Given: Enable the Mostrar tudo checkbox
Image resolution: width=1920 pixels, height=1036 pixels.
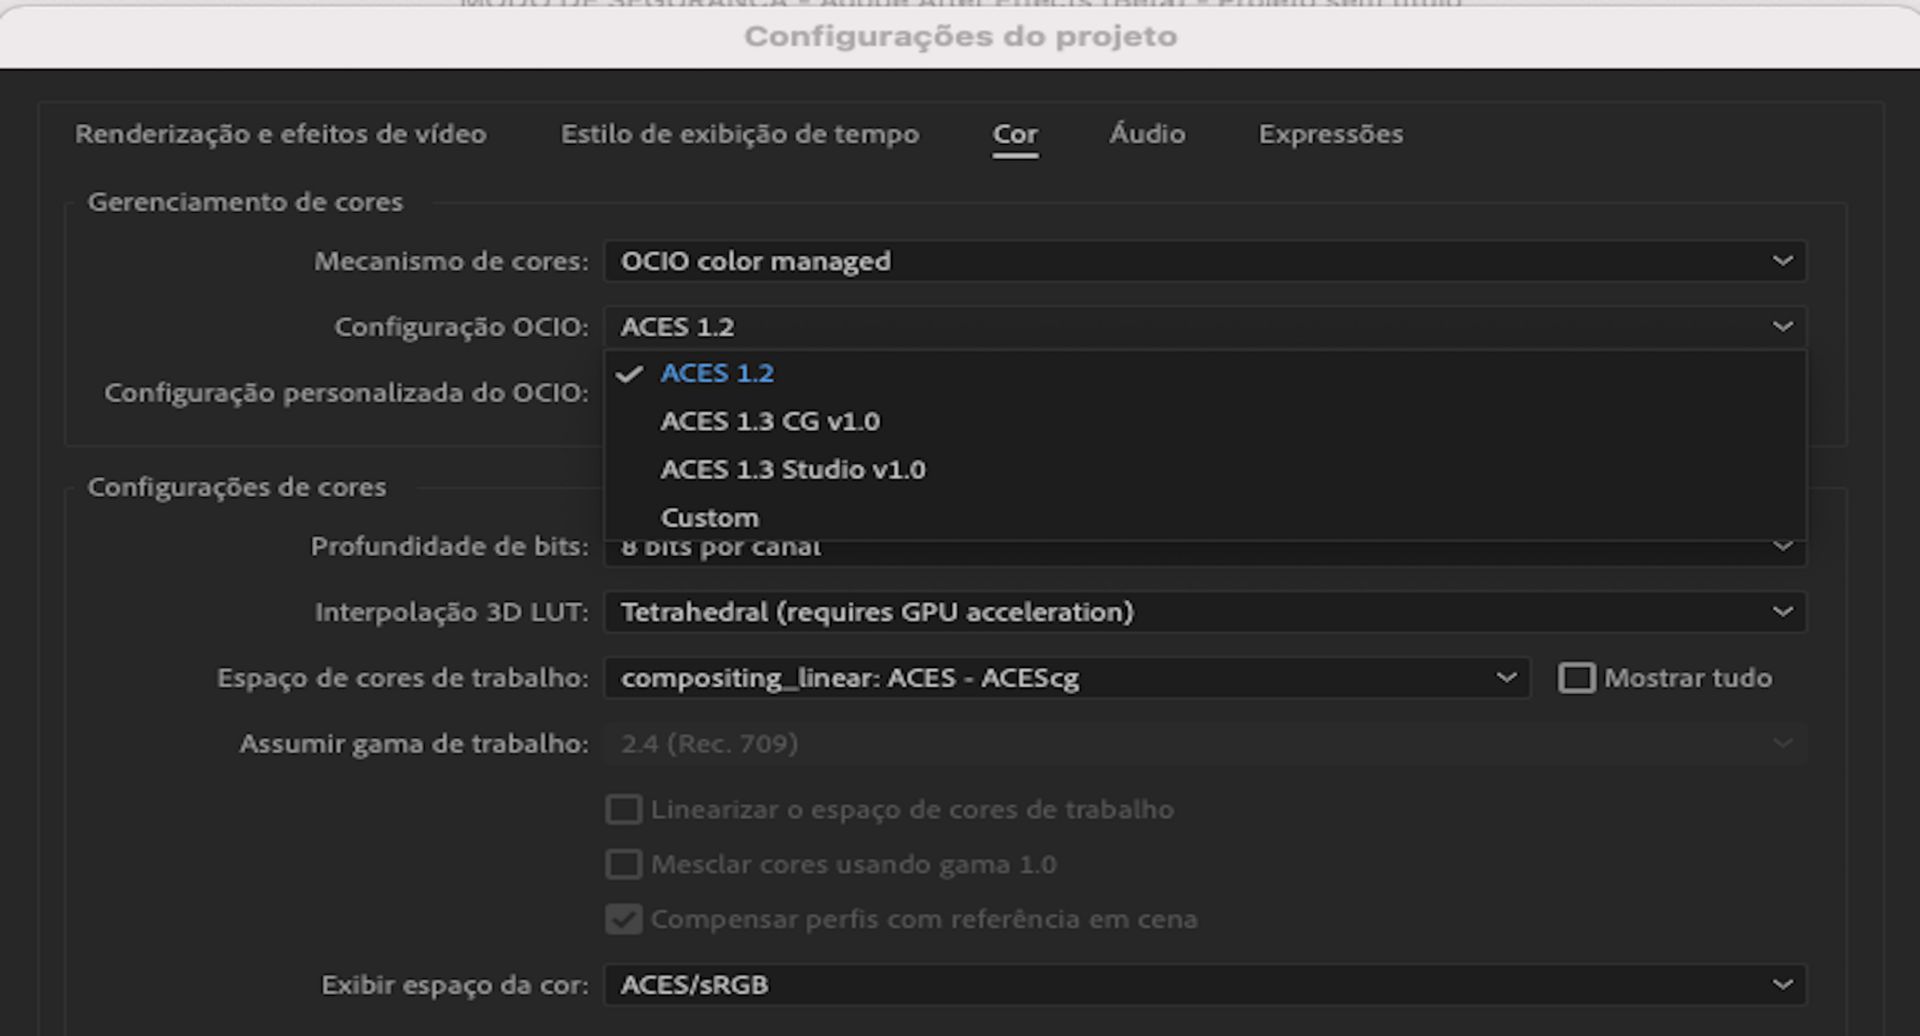Looking at the screenshot, I should click(1578, 677).
